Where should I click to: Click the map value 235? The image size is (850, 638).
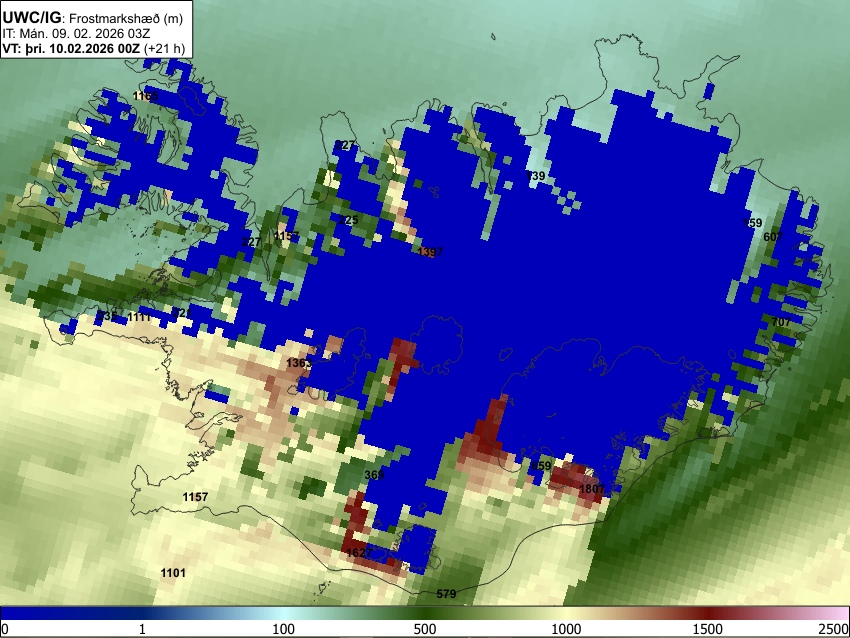pyautogui.click(x=108, y=315)
